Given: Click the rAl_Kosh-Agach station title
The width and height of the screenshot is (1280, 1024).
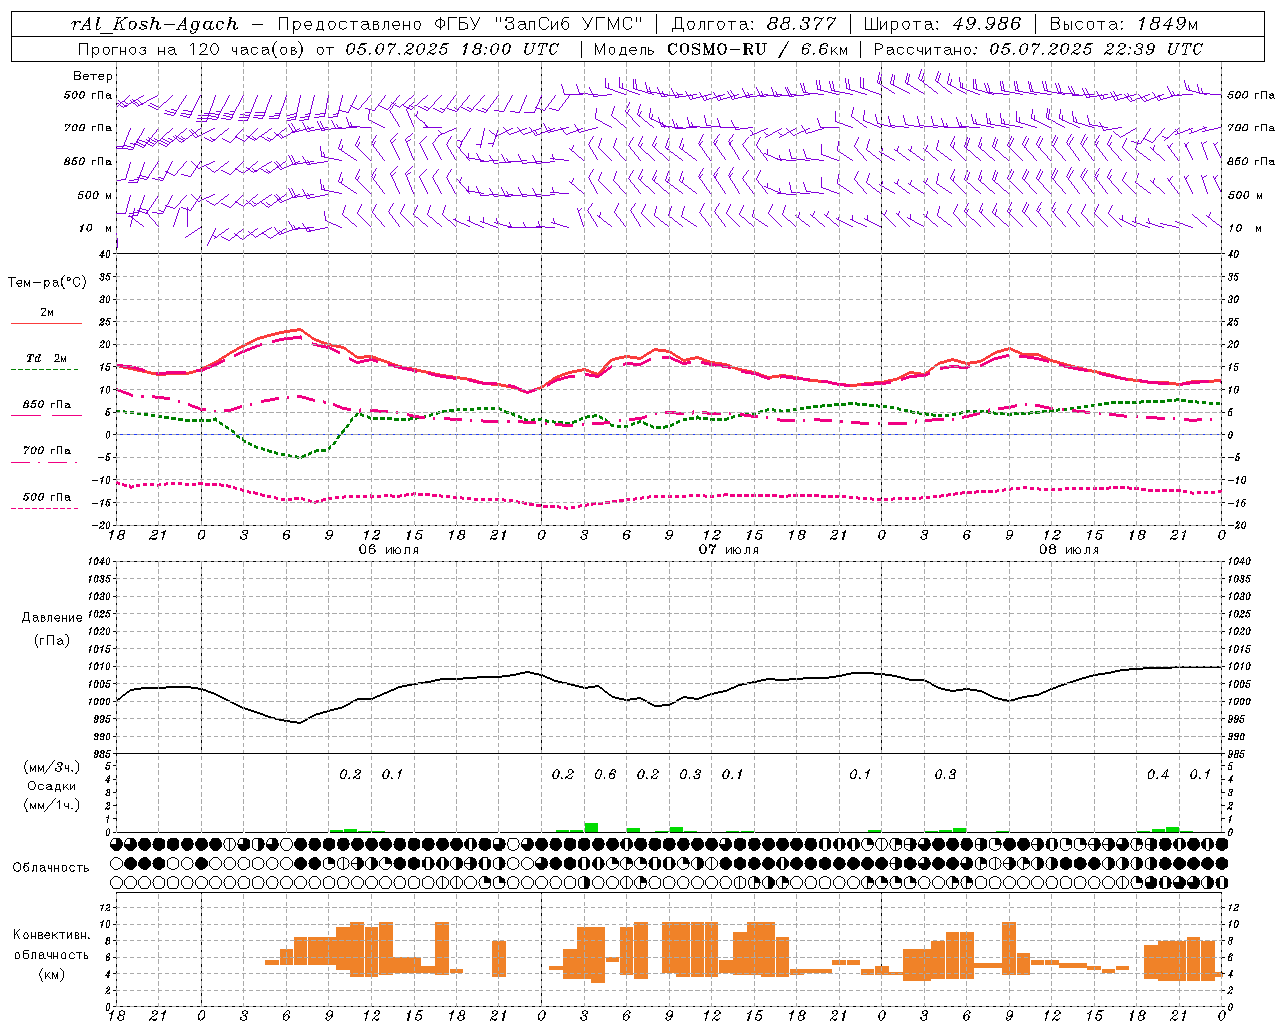Looking at the screenshot, I should pos(155,24).
